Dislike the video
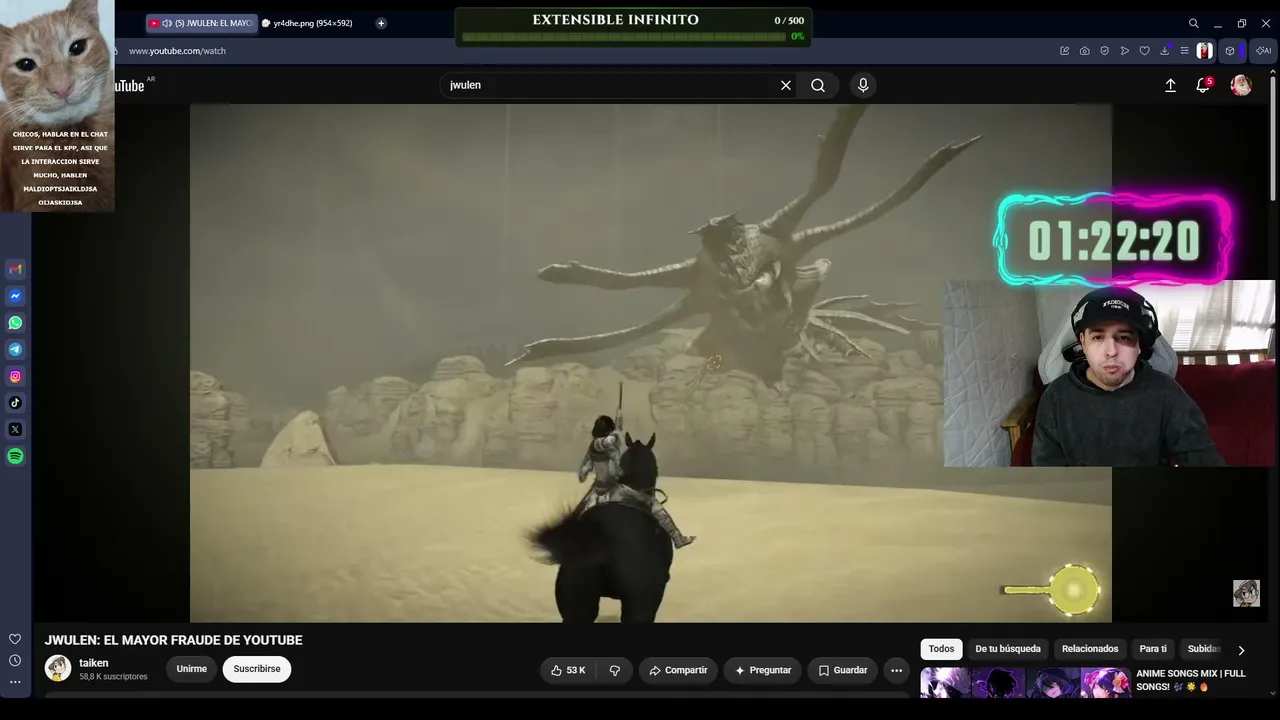The image size is (1280, 720). (x=615, y=670)
